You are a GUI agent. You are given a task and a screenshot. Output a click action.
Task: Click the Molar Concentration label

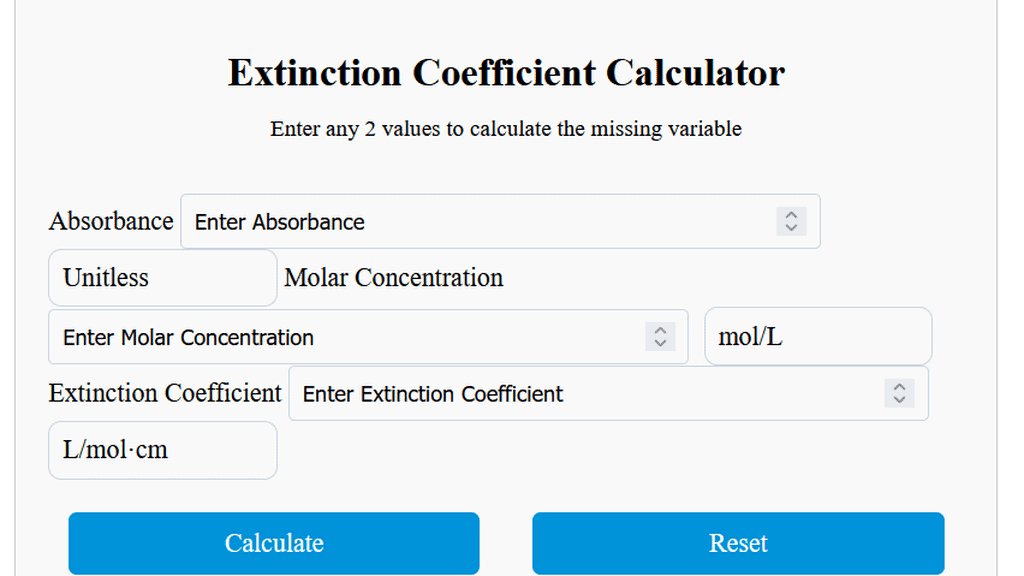pyautogui.click(x=393, y=277)
